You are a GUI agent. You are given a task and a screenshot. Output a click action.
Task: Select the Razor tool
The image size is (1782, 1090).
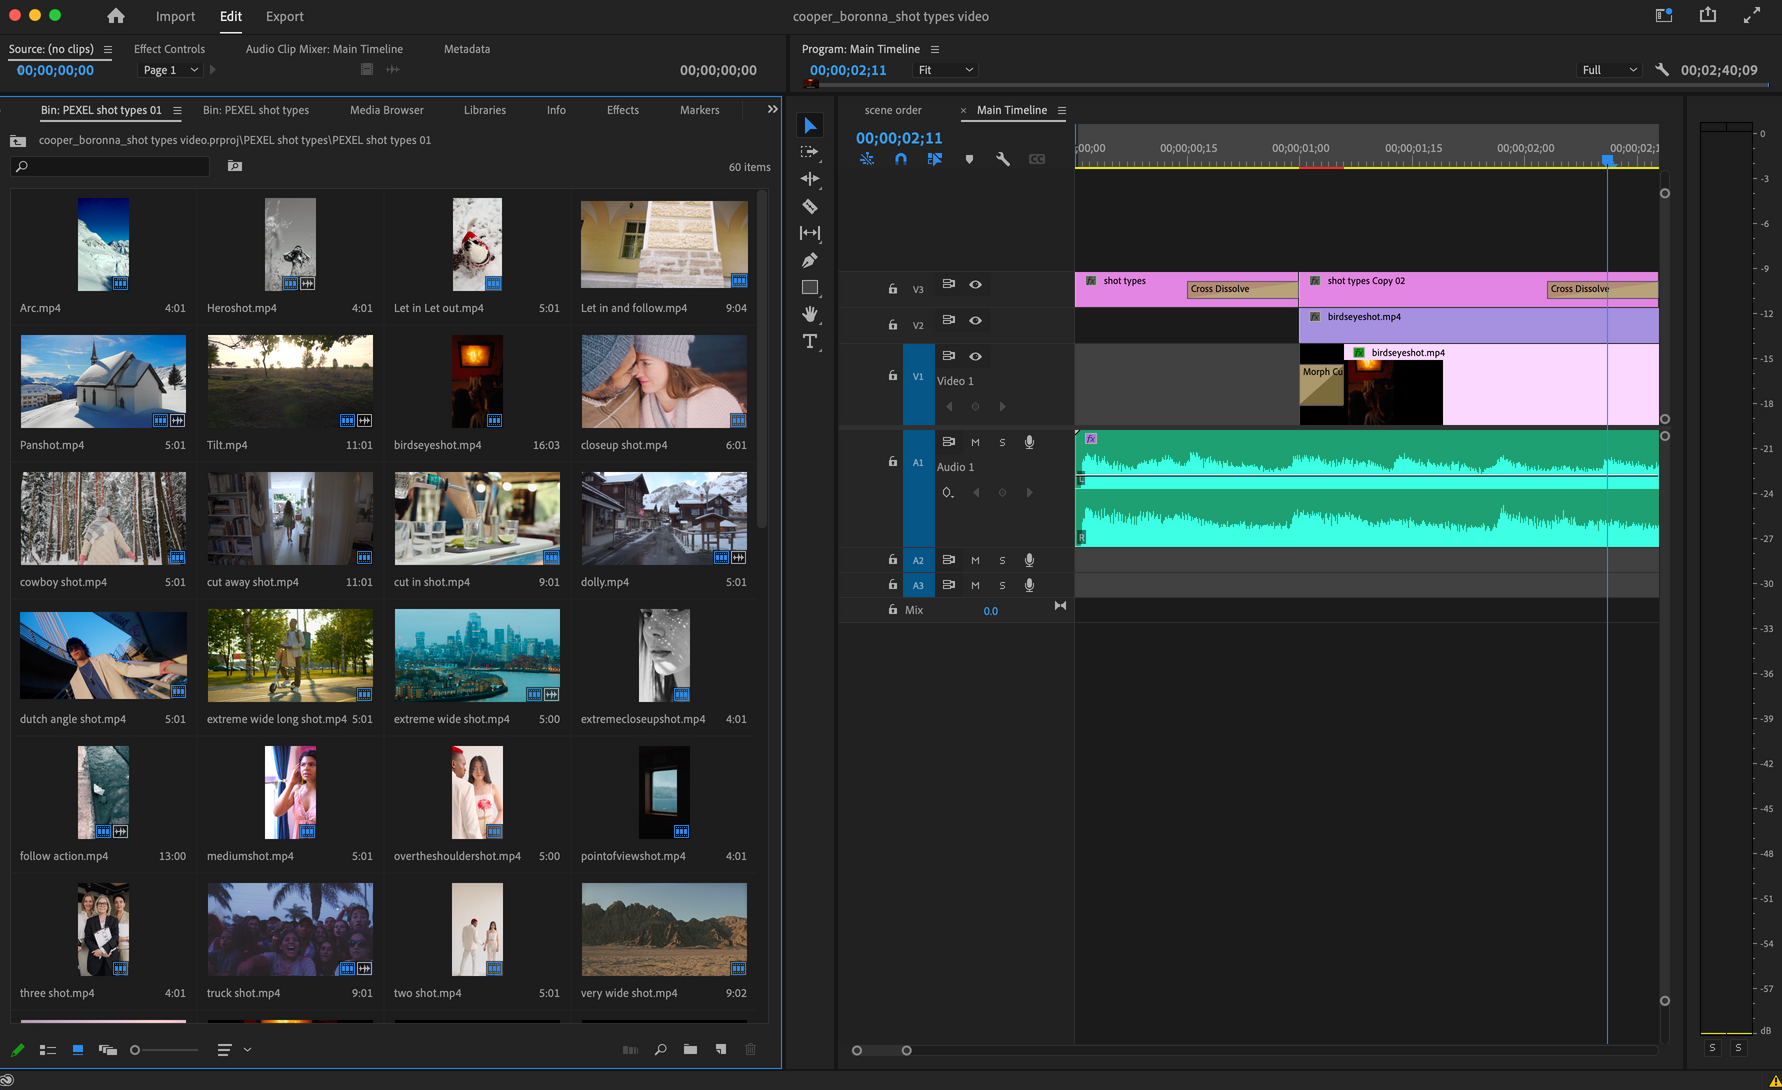810,206
